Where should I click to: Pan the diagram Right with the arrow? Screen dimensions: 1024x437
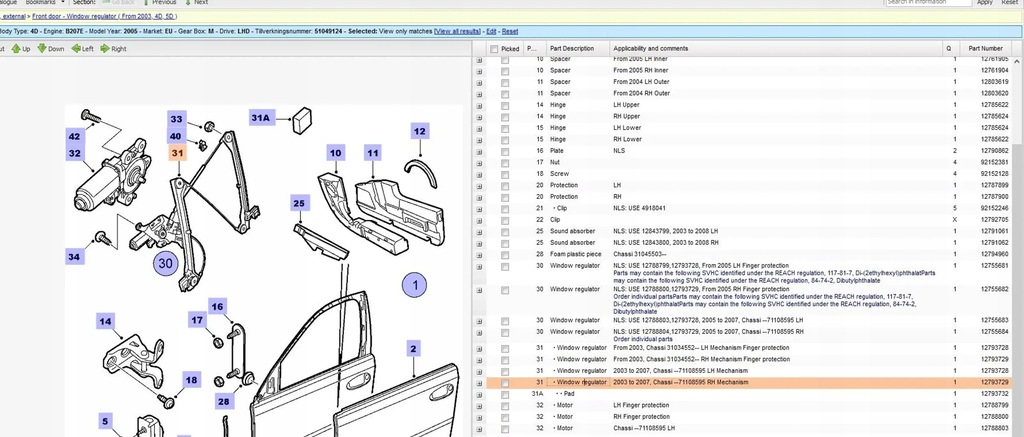click(106, 48)
